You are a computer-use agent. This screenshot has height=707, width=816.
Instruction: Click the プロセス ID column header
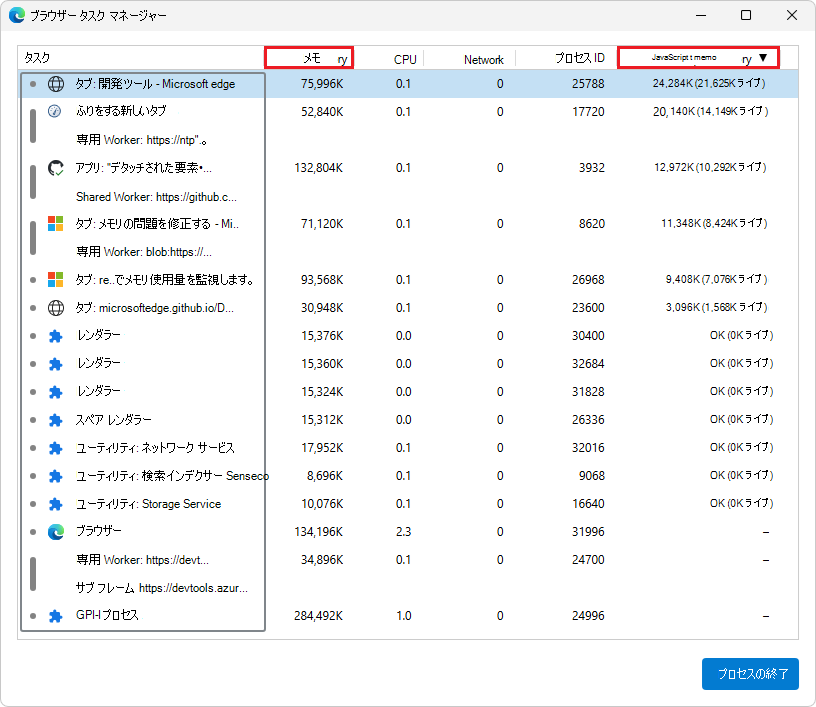580,59
